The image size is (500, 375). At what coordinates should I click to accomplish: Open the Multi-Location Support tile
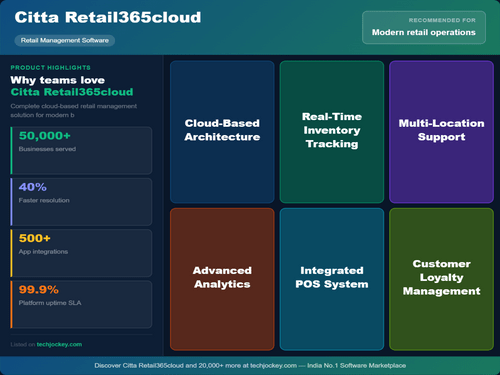[x=441, y=132]
